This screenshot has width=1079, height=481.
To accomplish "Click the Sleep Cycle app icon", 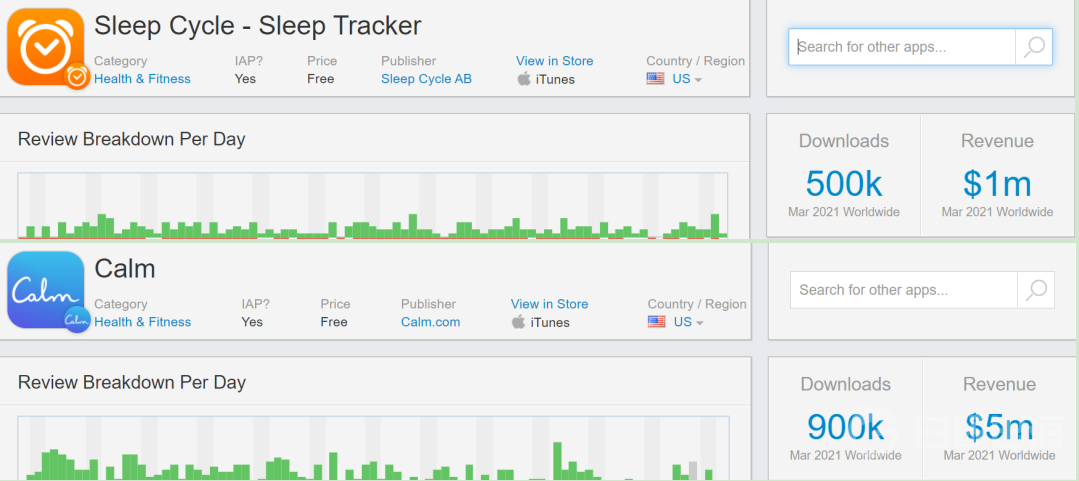I will pyautogui.click(x=45, y=46).
